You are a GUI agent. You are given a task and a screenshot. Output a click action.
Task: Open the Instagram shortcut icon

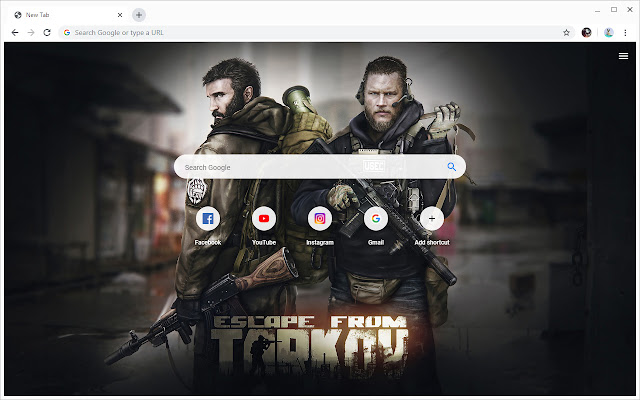pyautogui.click(x=320, y=218)
